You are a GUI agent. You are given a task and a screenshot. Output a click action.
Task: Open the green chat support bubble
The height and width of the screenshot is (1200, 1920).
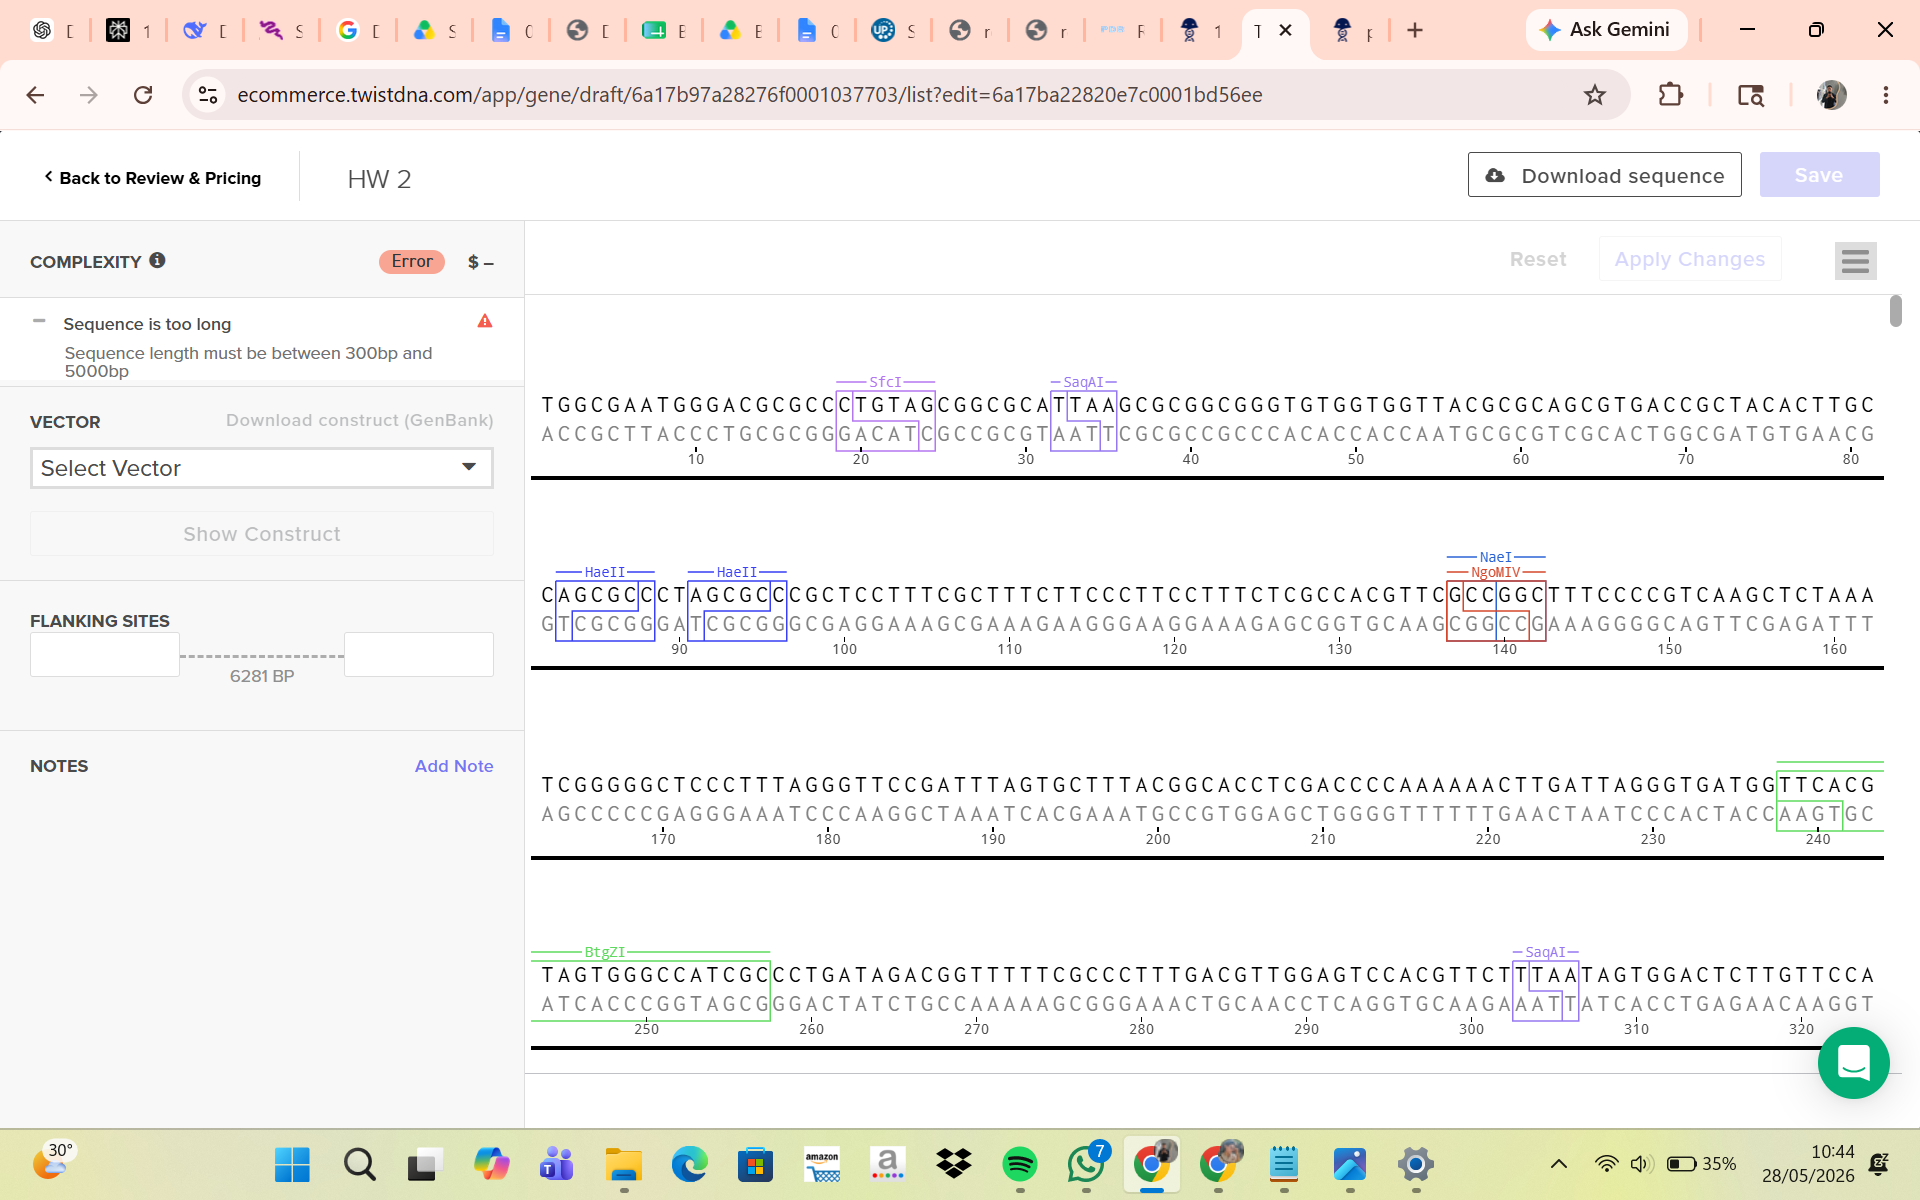[x=1853, y=1062]
